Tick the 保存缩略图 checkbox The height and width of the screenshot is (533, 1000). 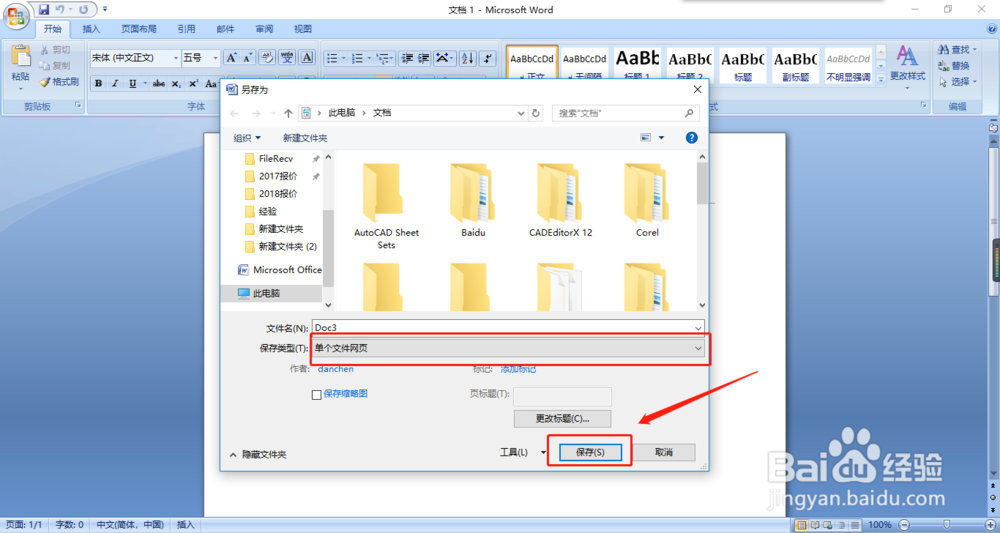coord(316,395)
